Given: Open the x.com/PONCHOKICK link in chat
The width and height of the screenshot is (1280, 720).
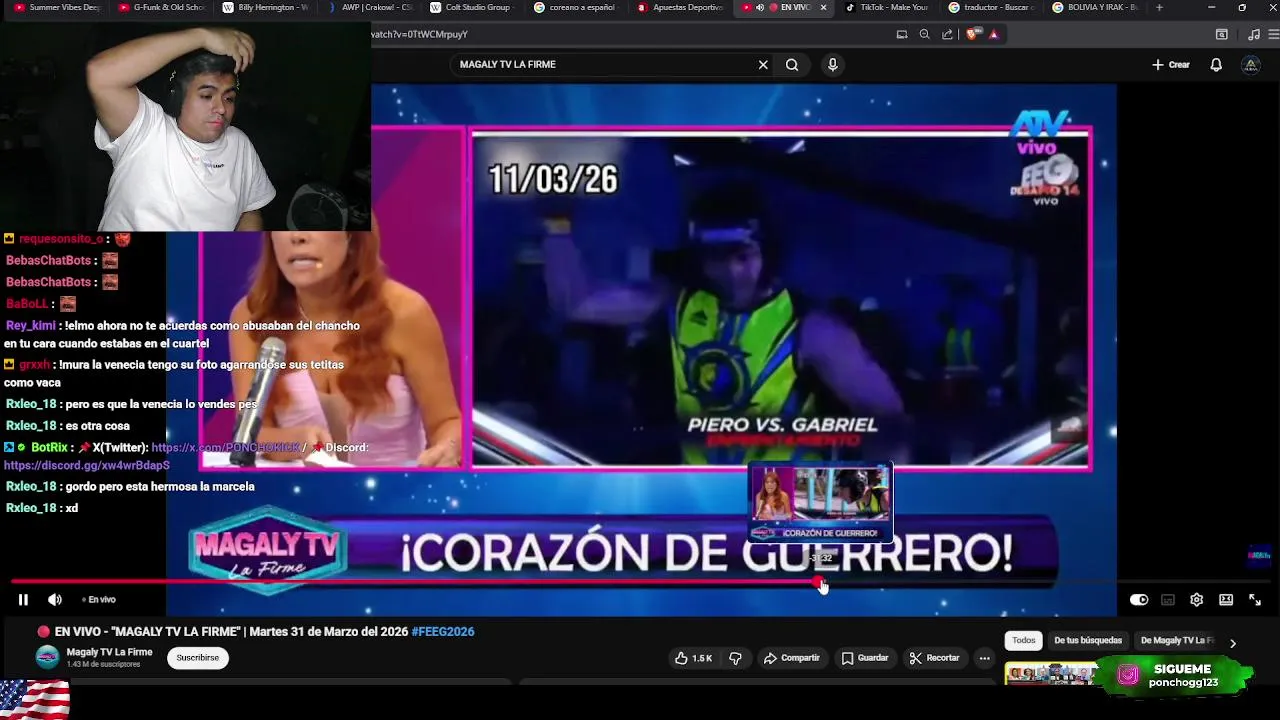Looking at the screenshot, I should (x=225, y=448).
